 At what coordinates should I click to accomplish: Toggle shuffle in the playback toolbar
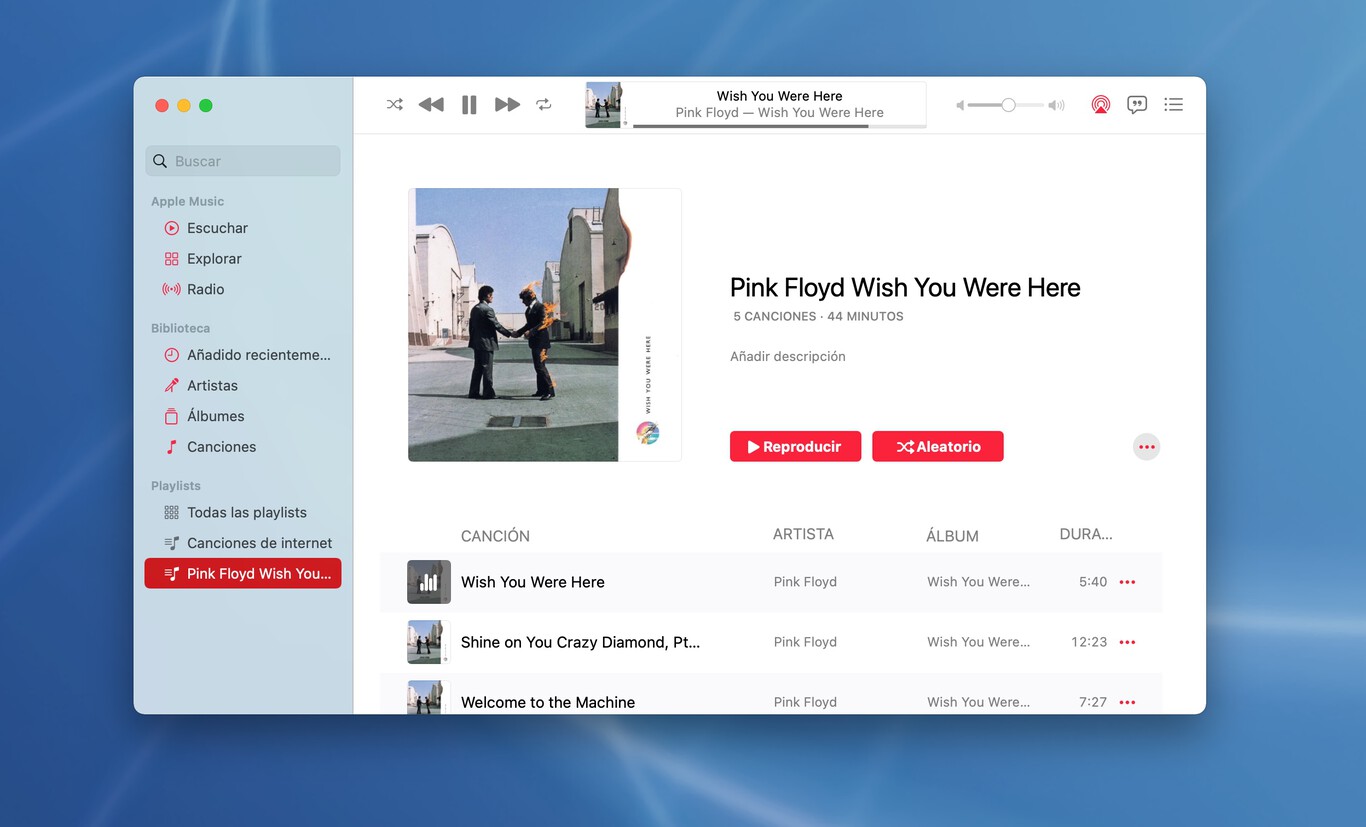click(395, 104)
